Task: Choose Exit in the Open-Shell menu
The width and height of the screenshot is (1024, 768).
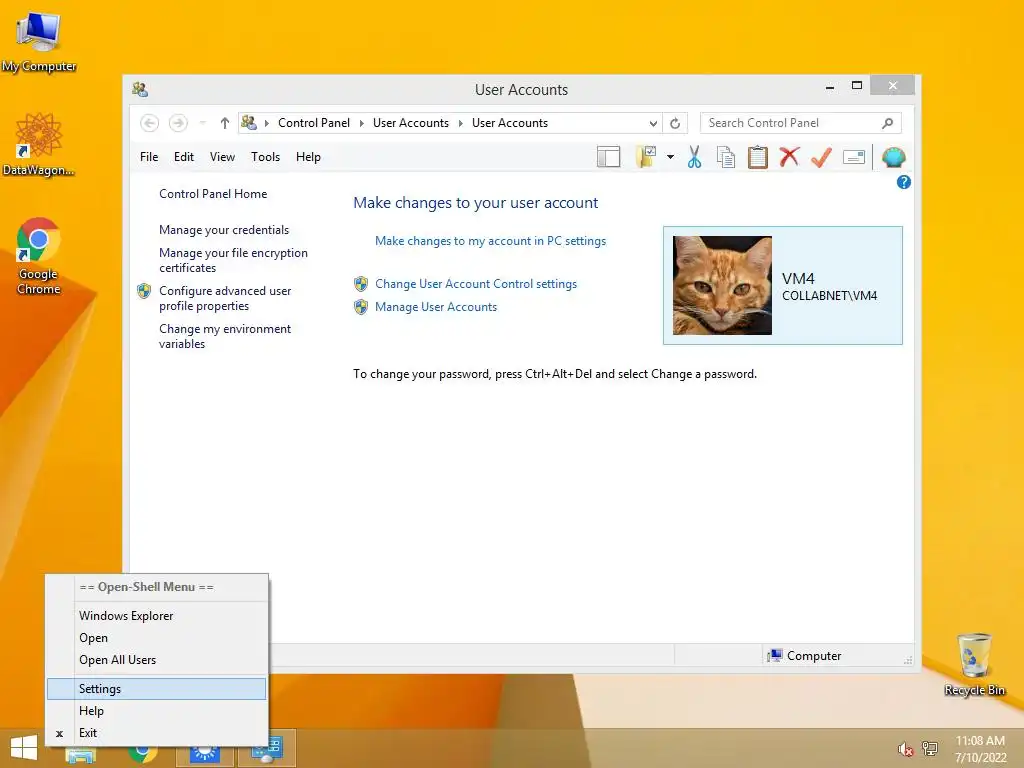Action: click(x=157, y=733)
